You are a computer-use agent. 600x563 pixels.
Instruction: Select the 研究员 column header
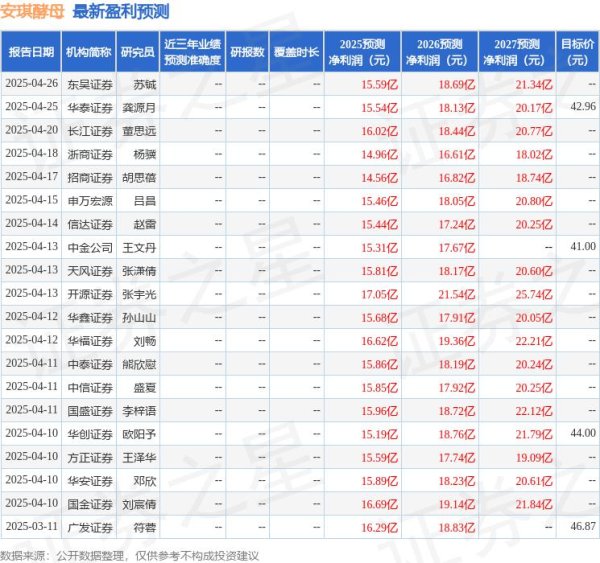pos(138,51)
